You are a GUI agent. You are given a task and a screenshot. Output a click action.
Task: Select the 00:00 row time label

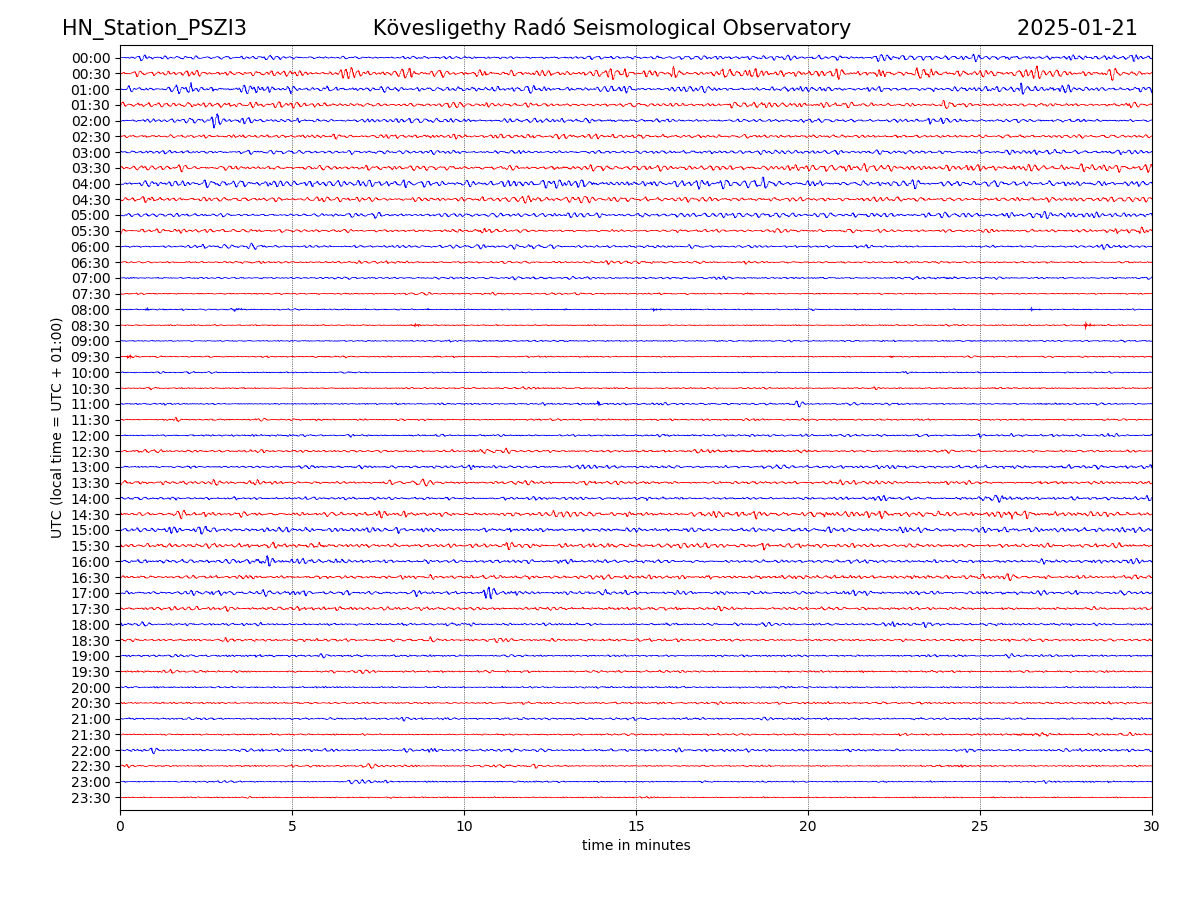point(90,58)
